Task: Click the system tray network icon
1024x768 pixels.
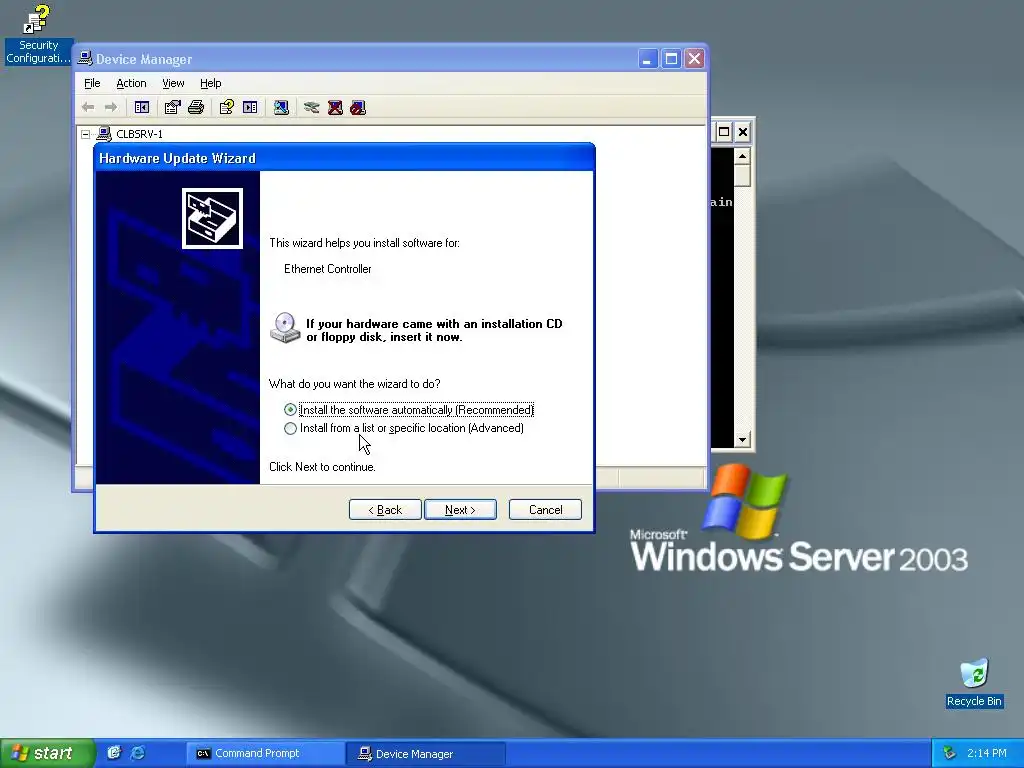Action: pyautogui.click(x=950, y=753)
